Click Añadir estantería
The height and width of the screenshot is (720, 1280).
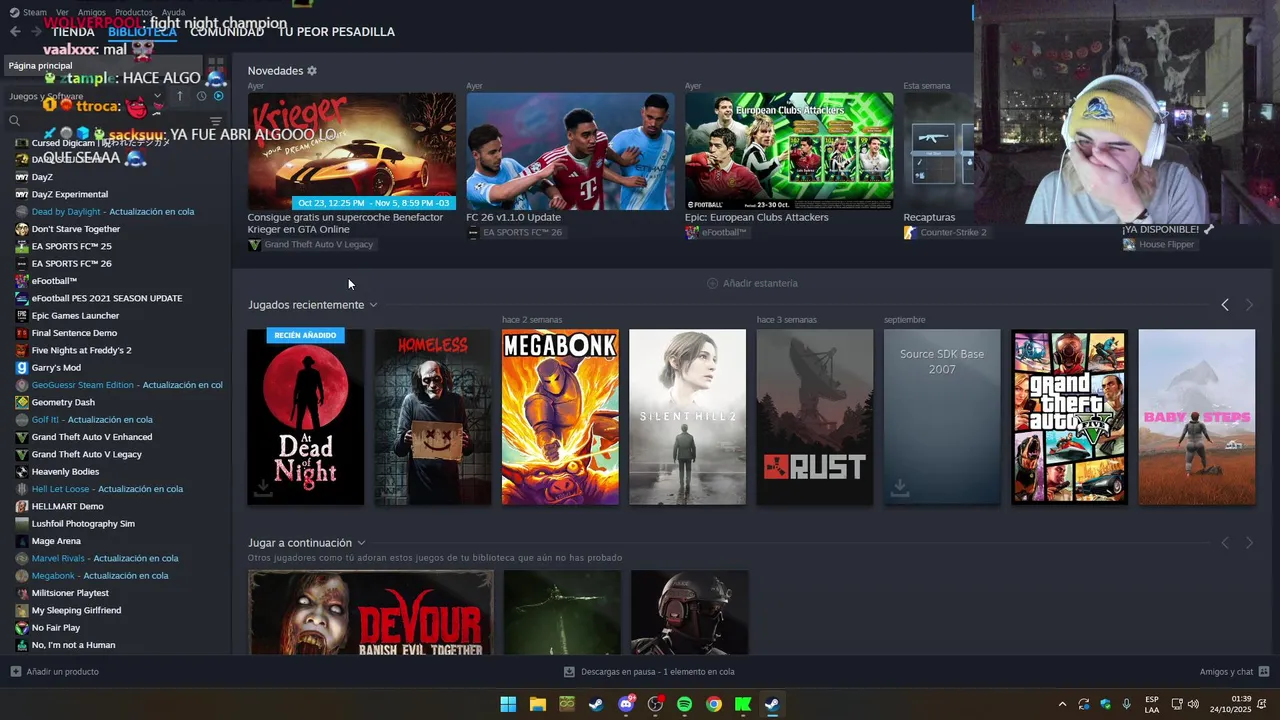(x=752, y=283)
